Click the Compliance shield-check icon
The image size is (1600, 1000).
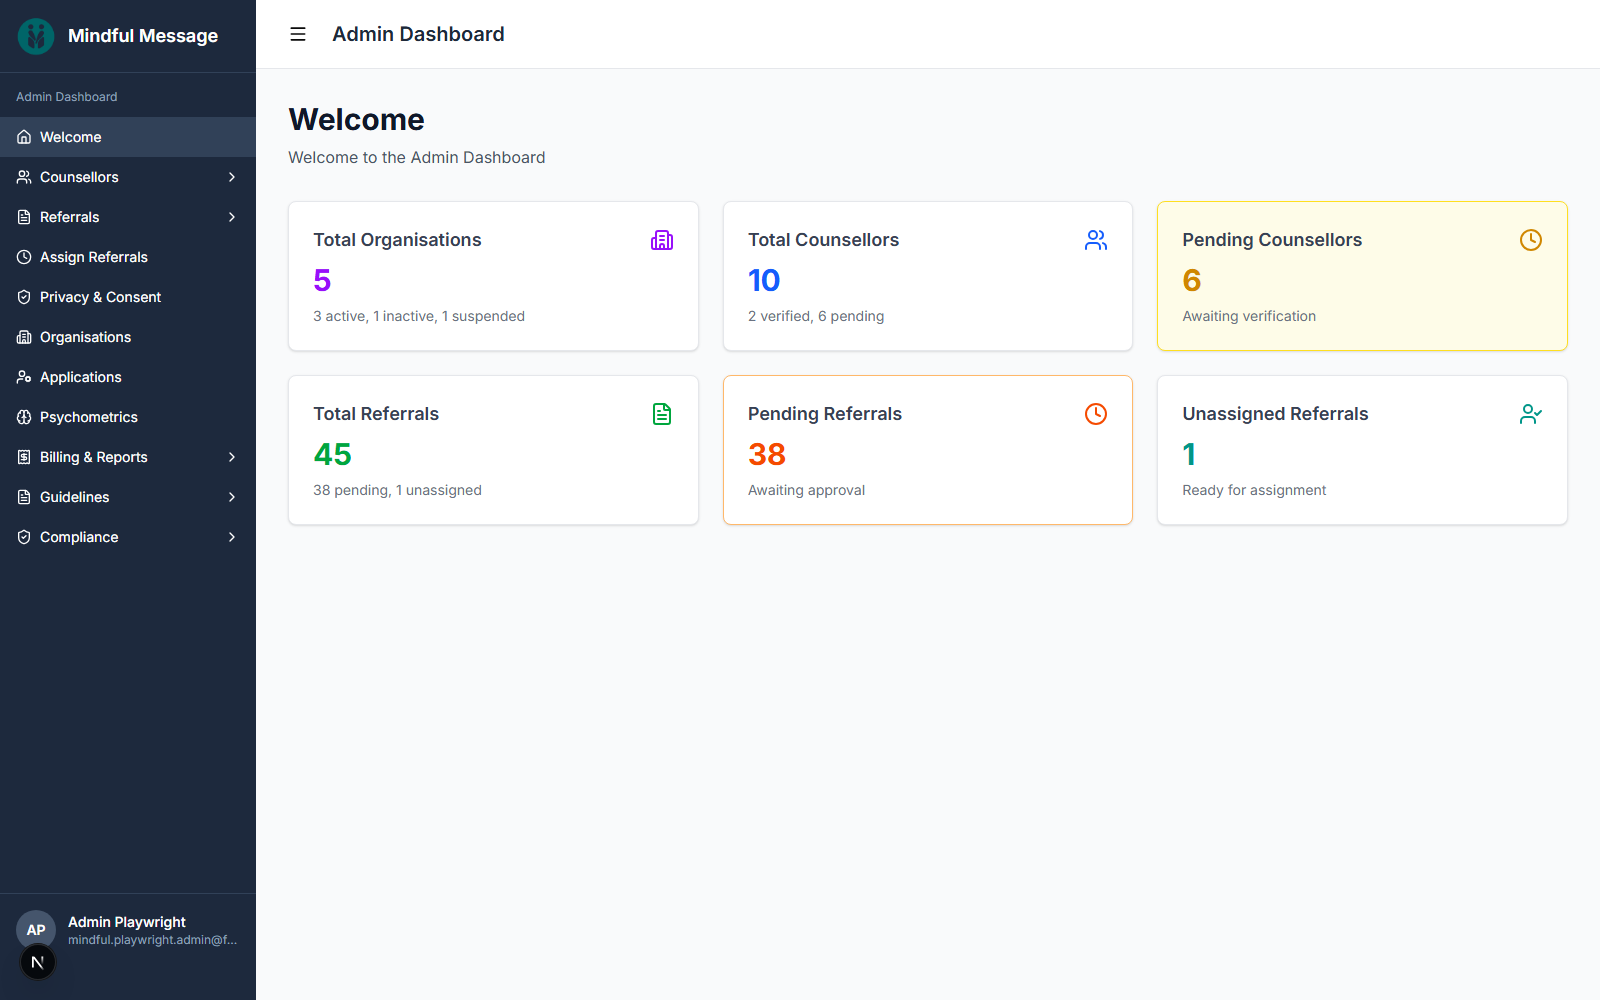tap(24, 537)
